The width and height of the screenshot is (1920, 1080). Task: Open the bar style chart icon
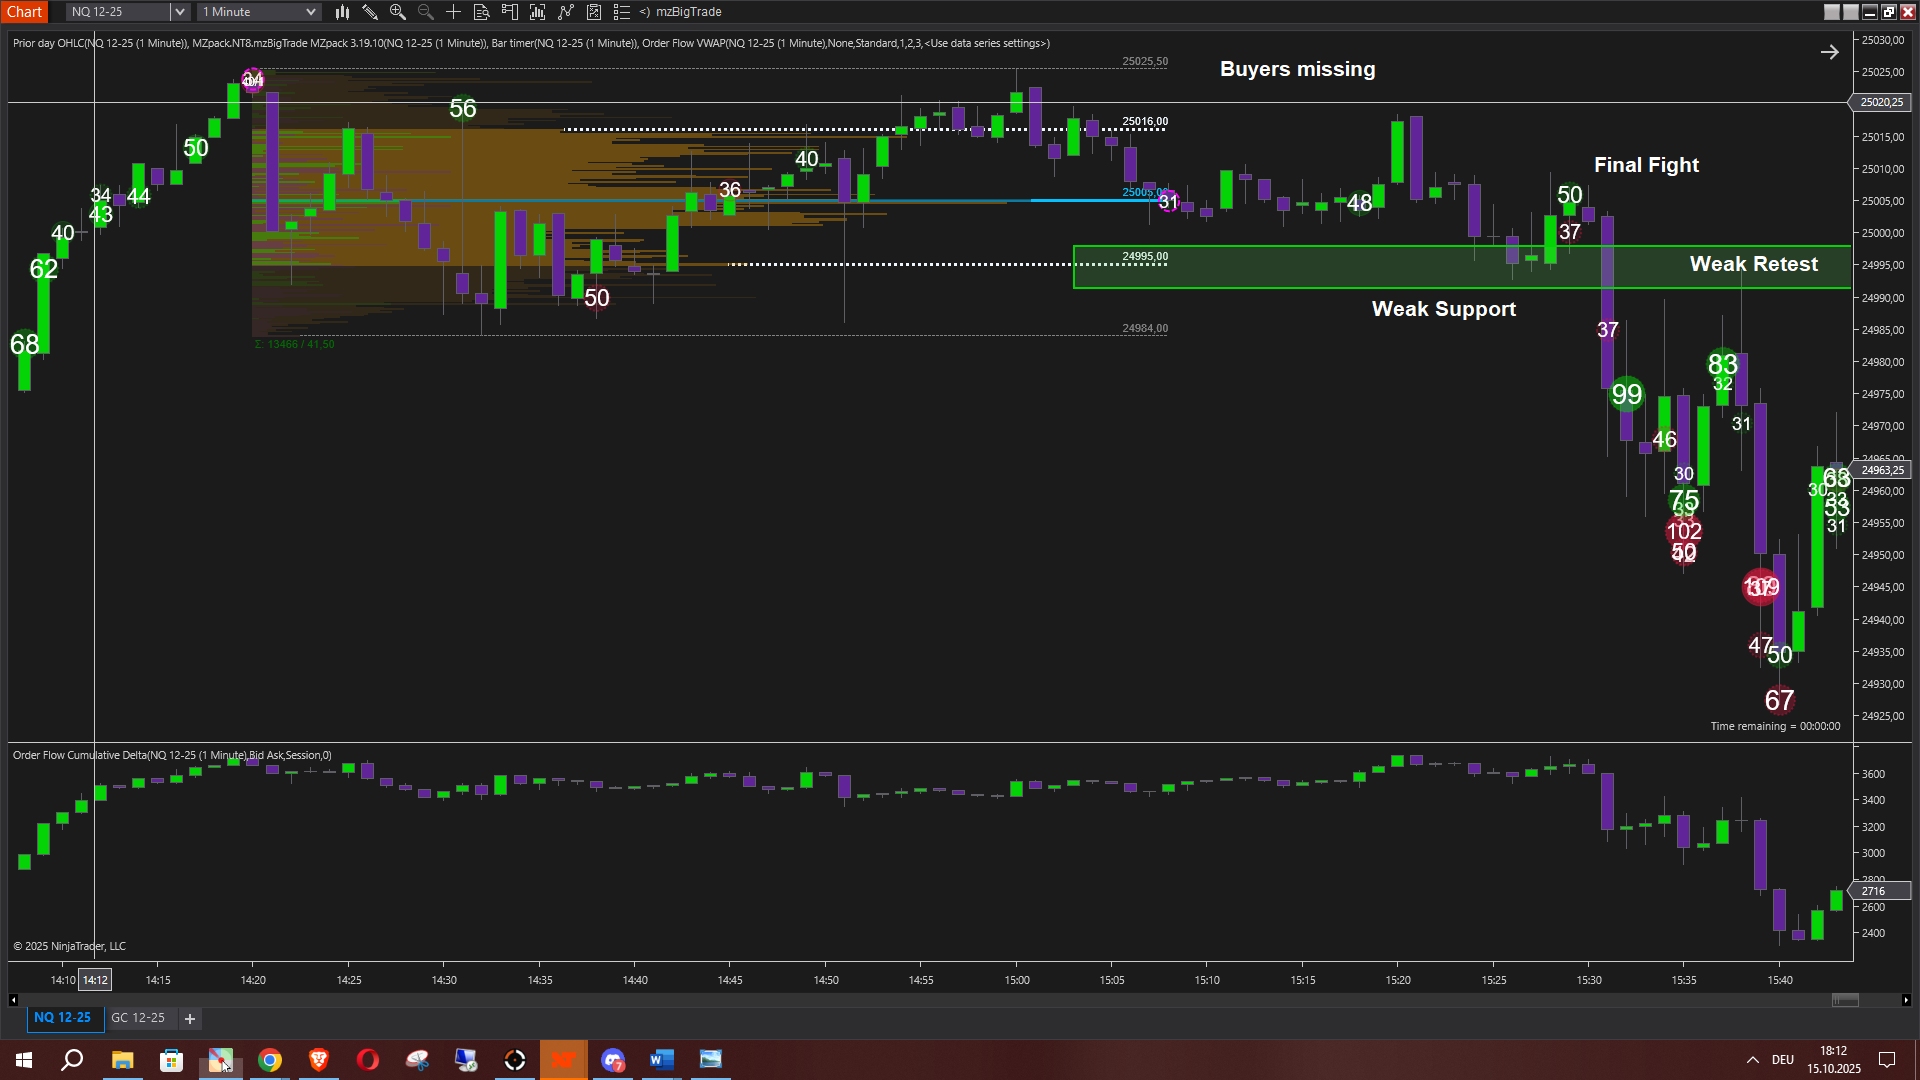pos(342,12)
